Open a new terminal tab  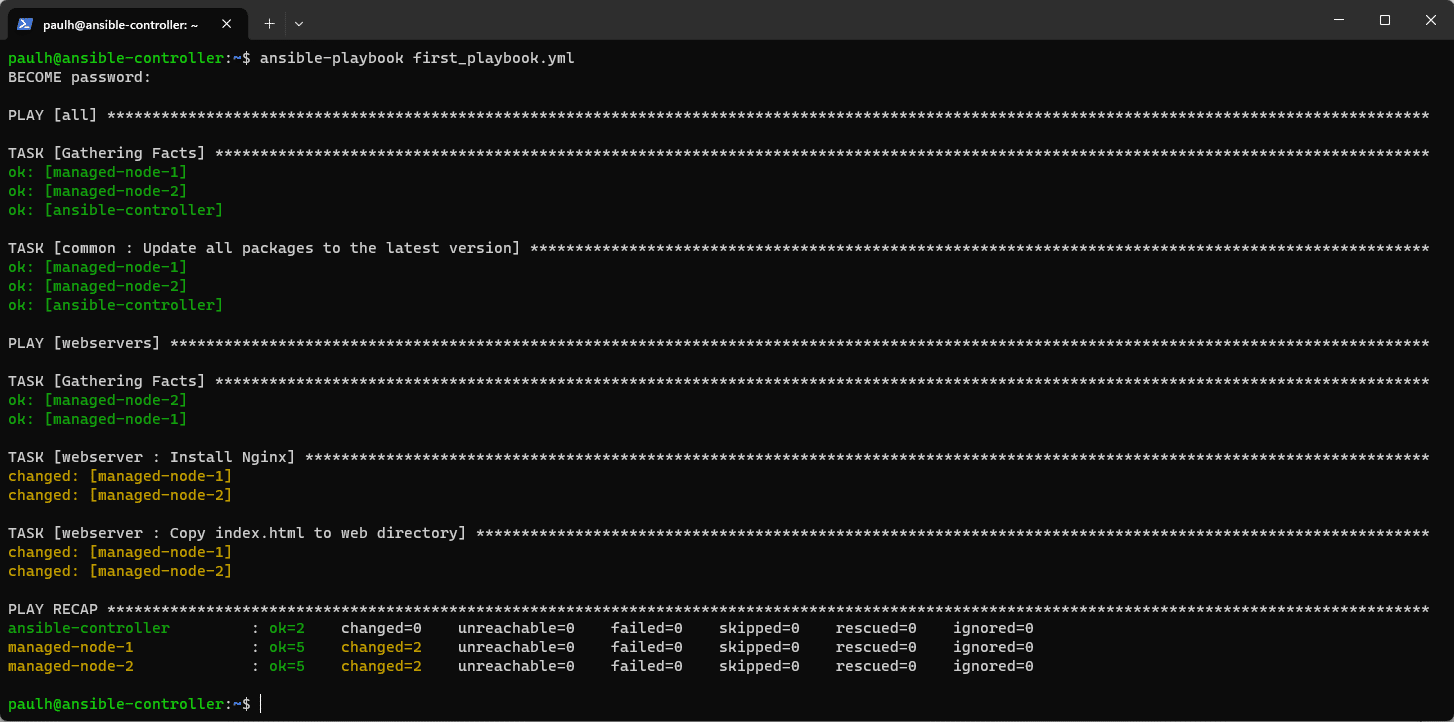coord(269,23)
